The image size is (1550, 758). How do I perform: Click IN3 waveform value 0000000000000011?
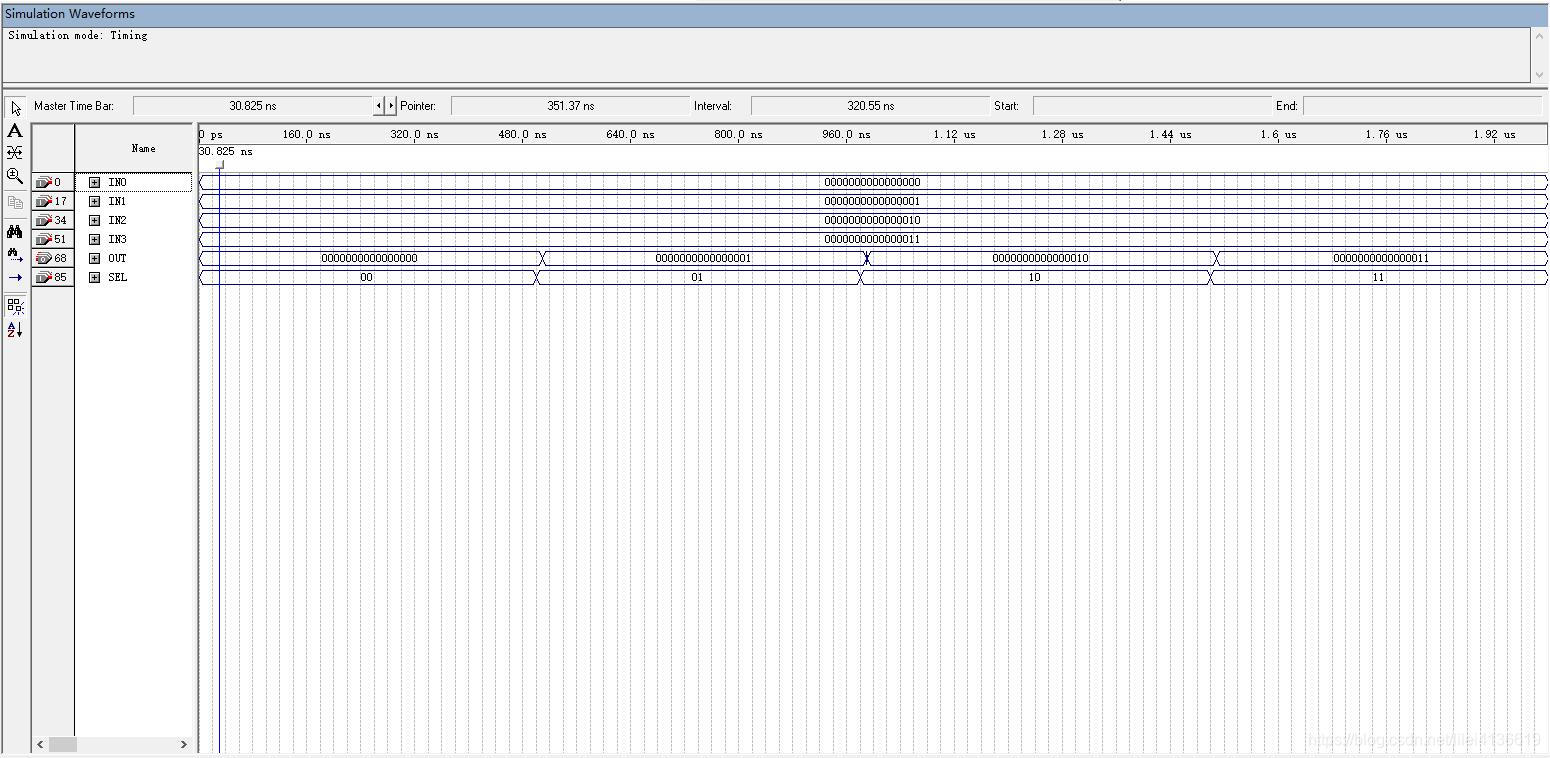tap(872, 239)
